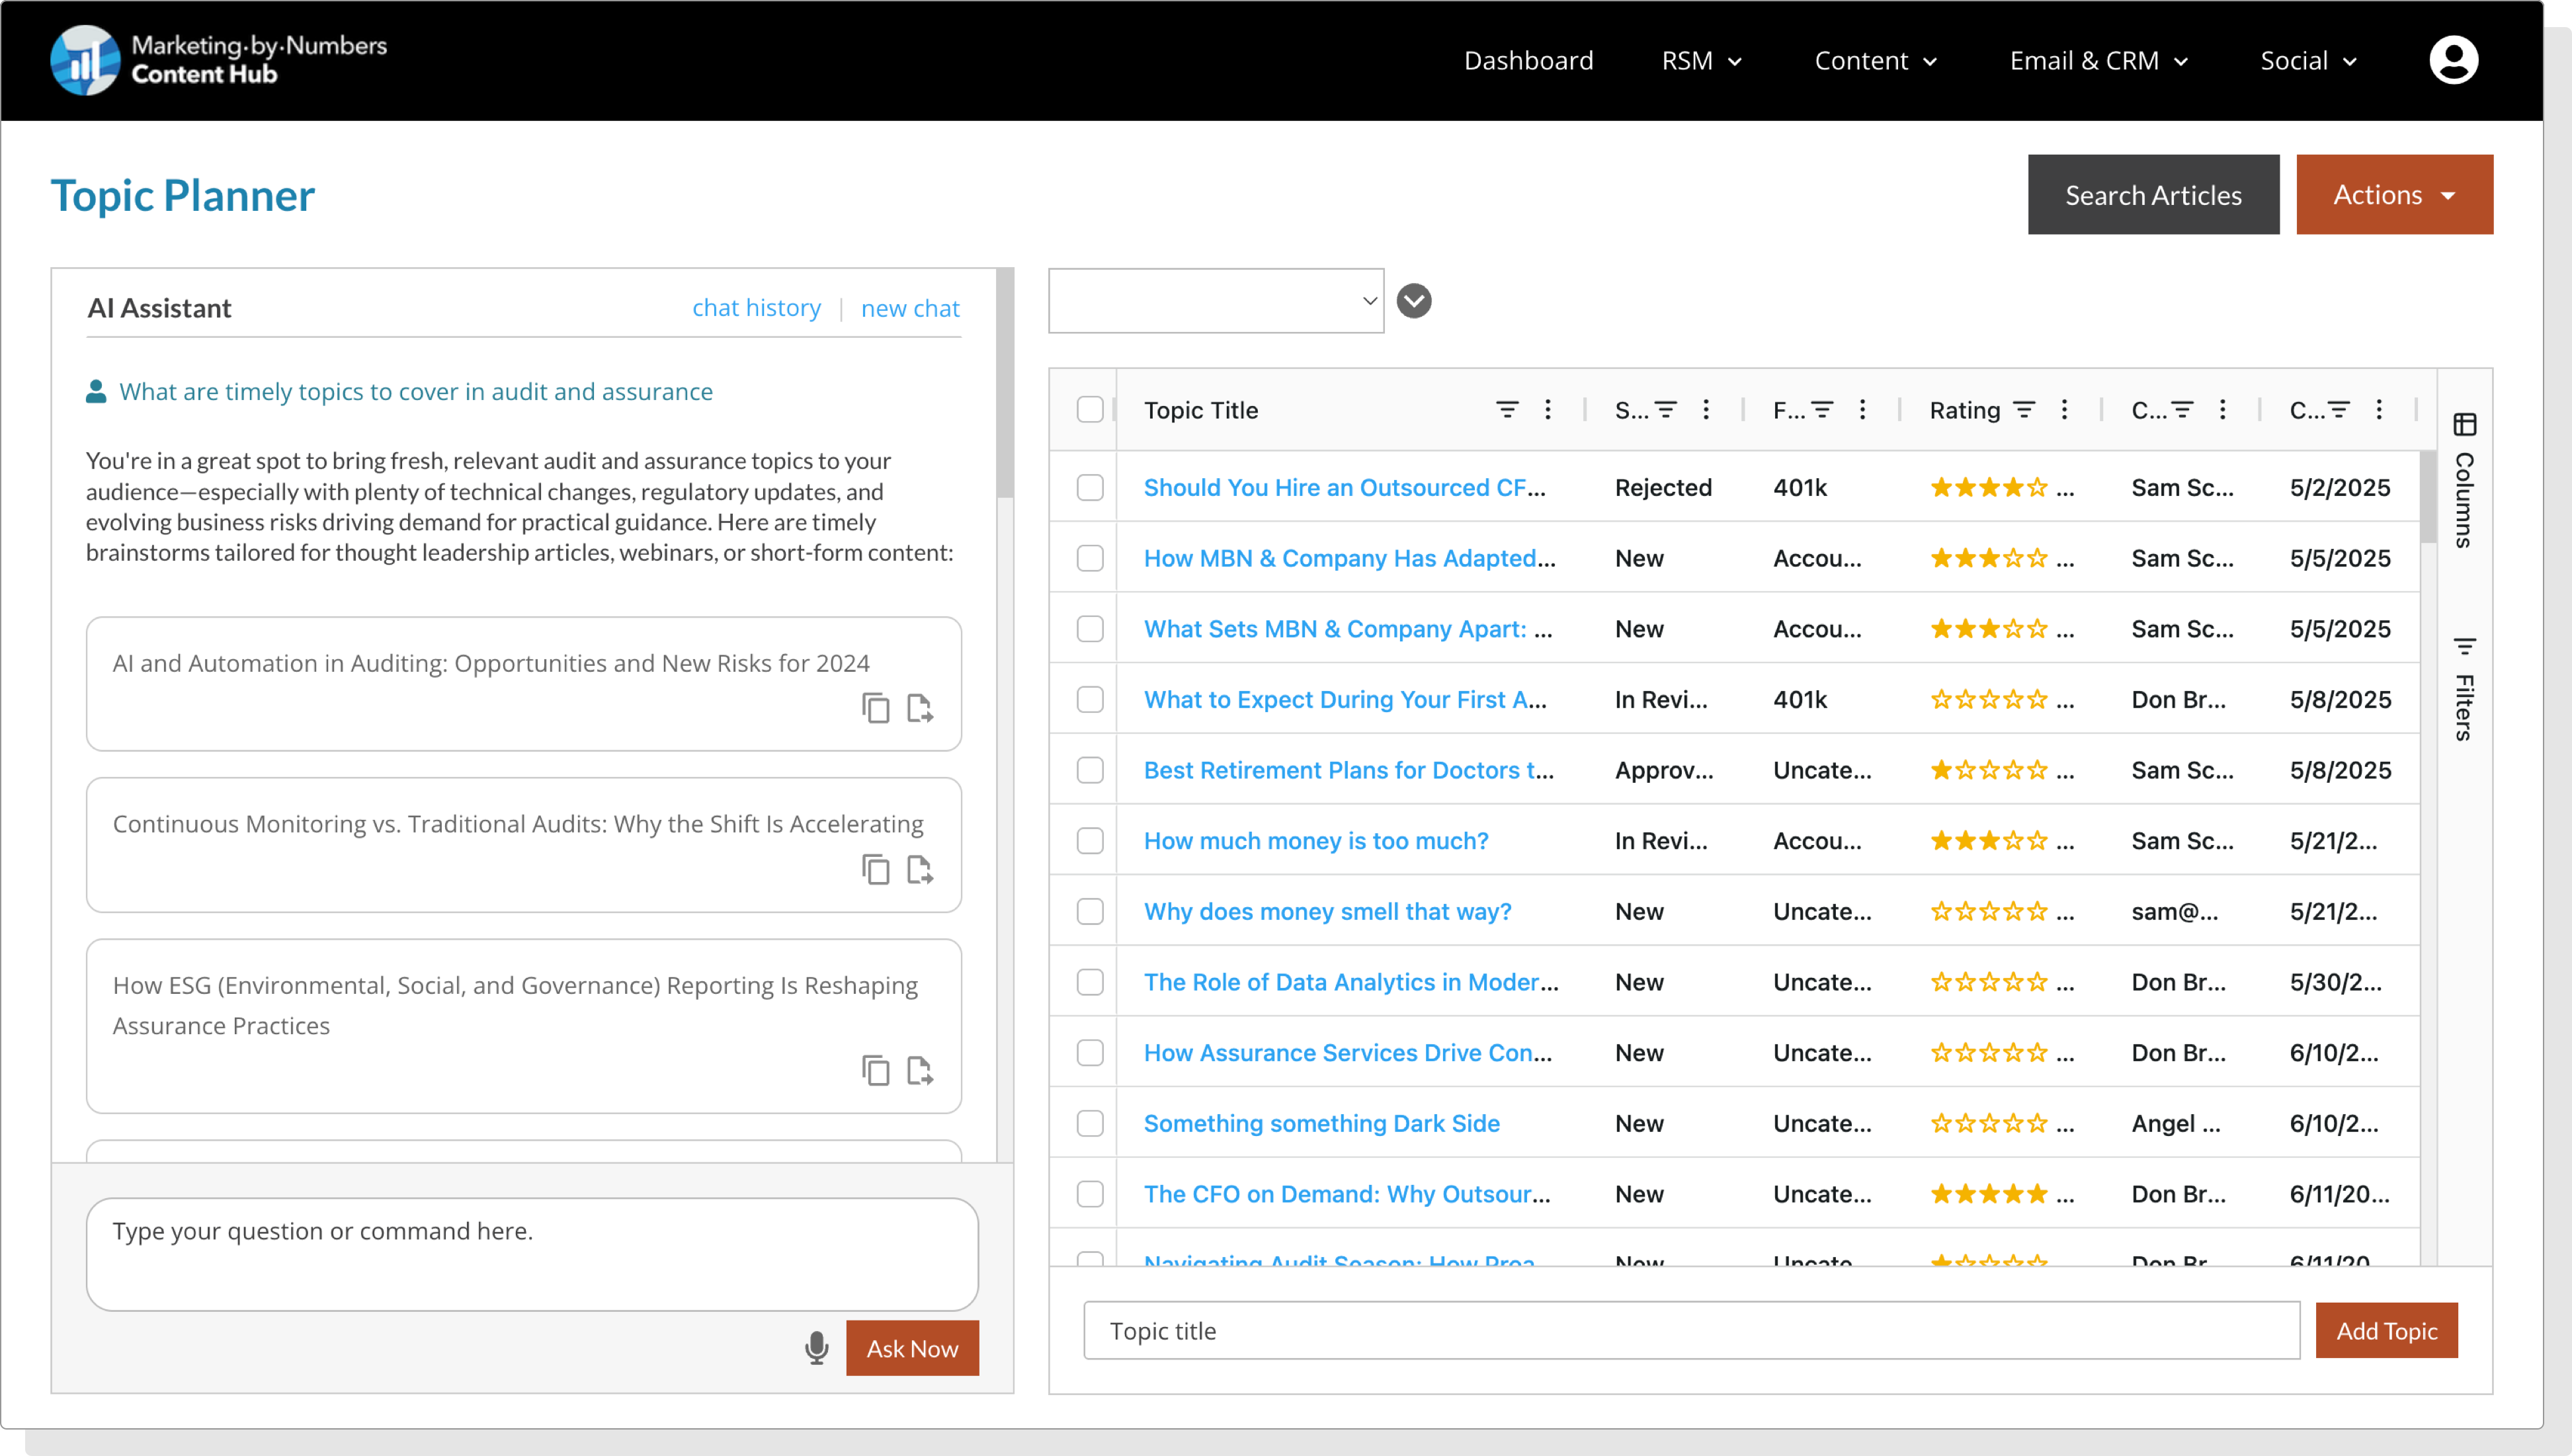
Task: Open the user profile account icon
Action: pyautogui.click(x=2453, y=60)
